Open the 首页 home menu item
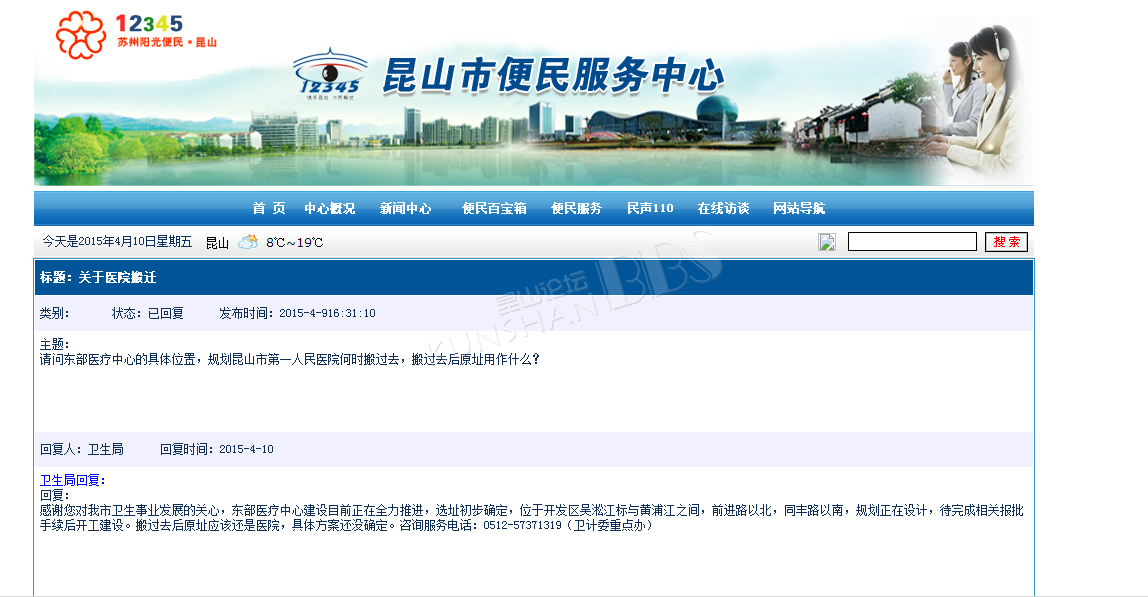The width and height of the screenshot is (1148, 597). (x=268, y=209)
